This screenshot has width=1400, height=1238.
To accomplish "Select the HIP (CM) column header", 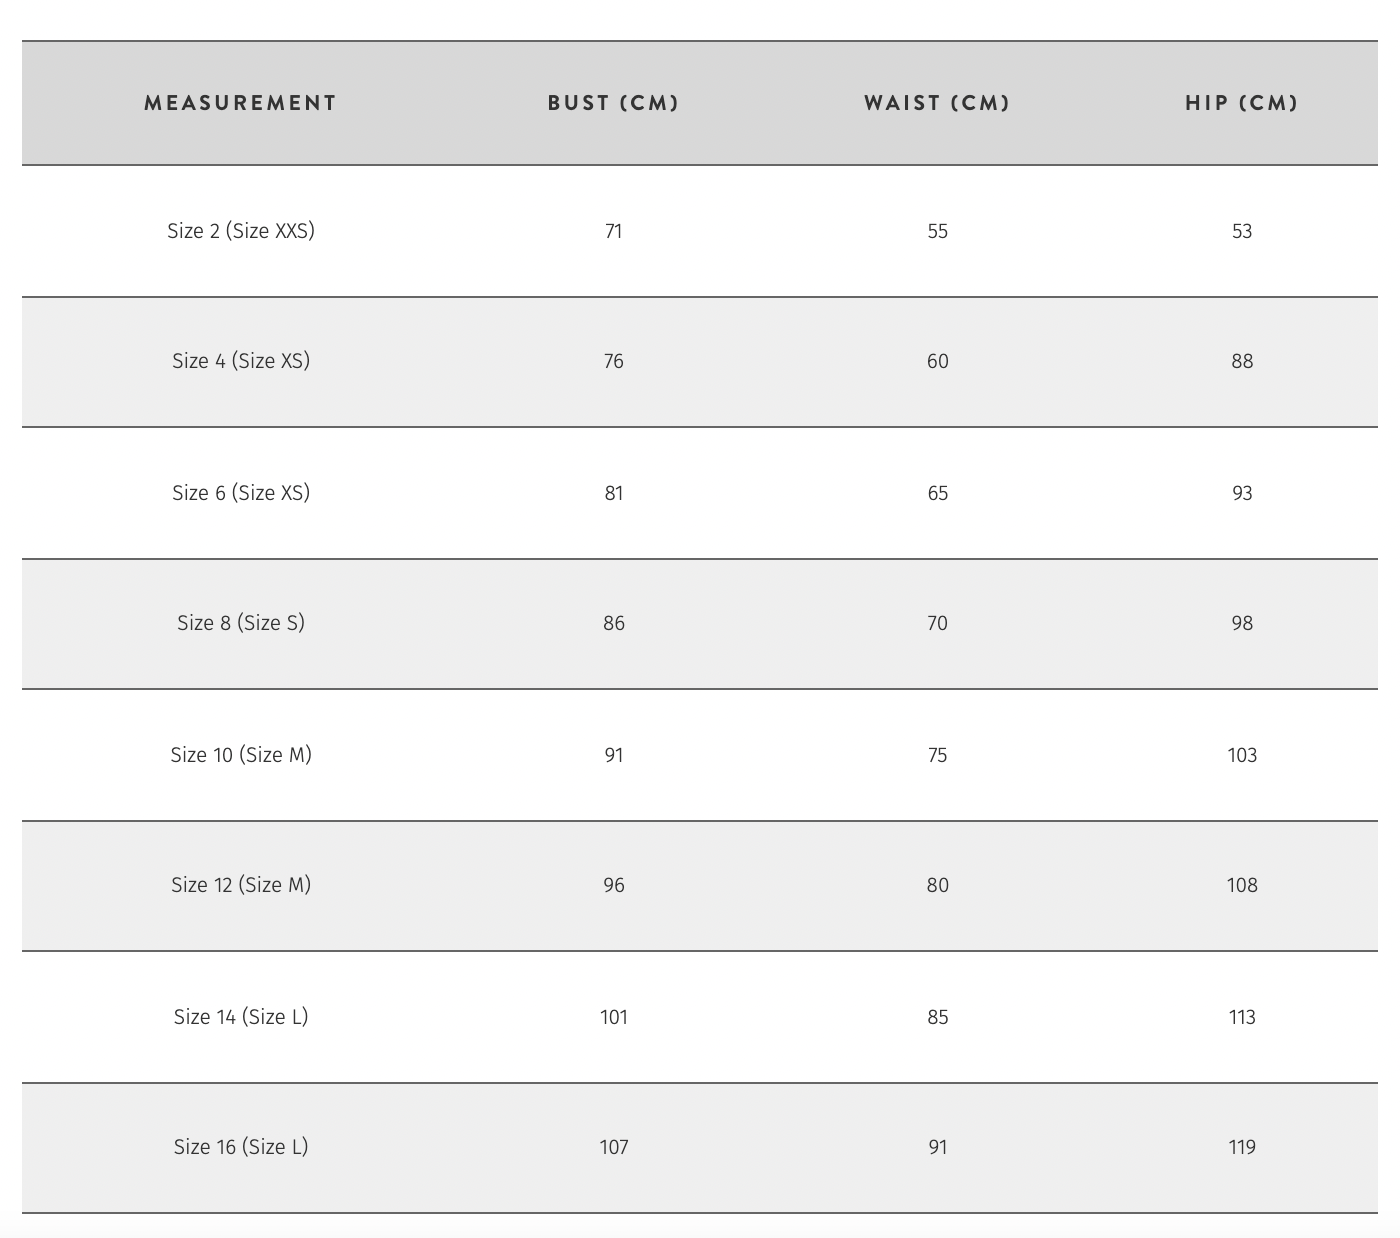I will coord(1241,103).
